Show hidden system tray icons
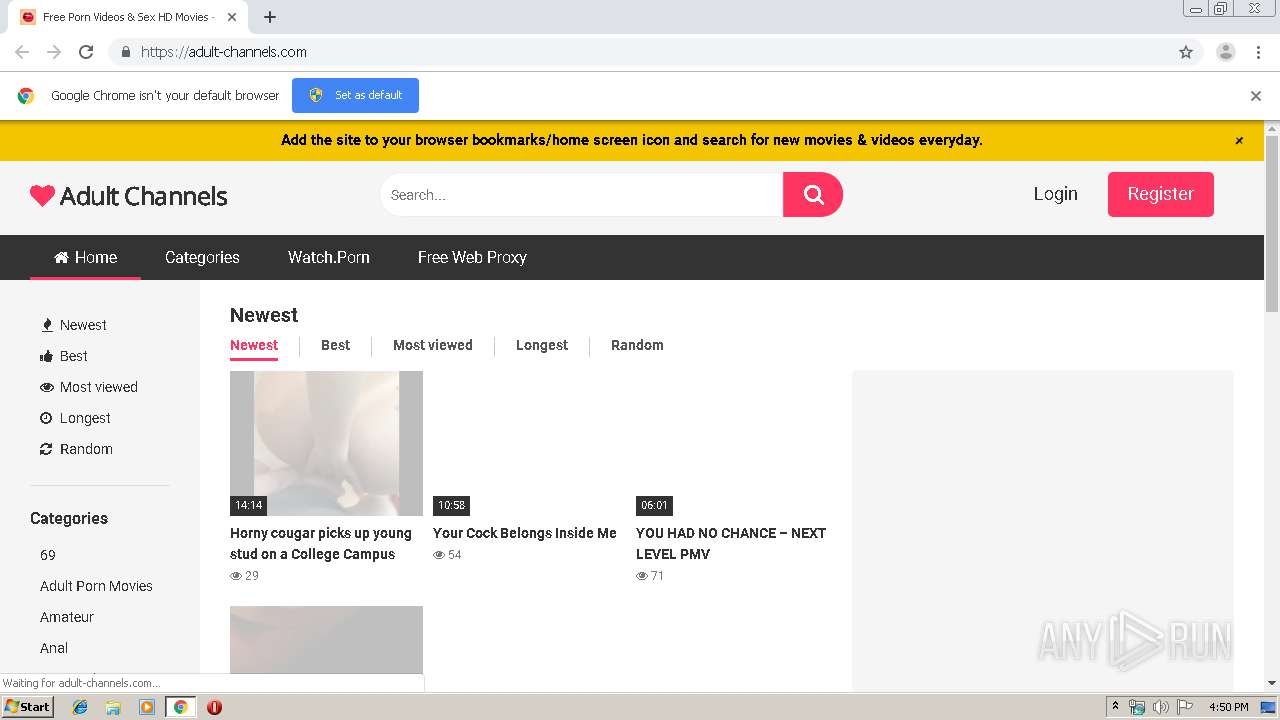The height and width of the screenshot is (720, 1280). click(x=1115, y=707)
